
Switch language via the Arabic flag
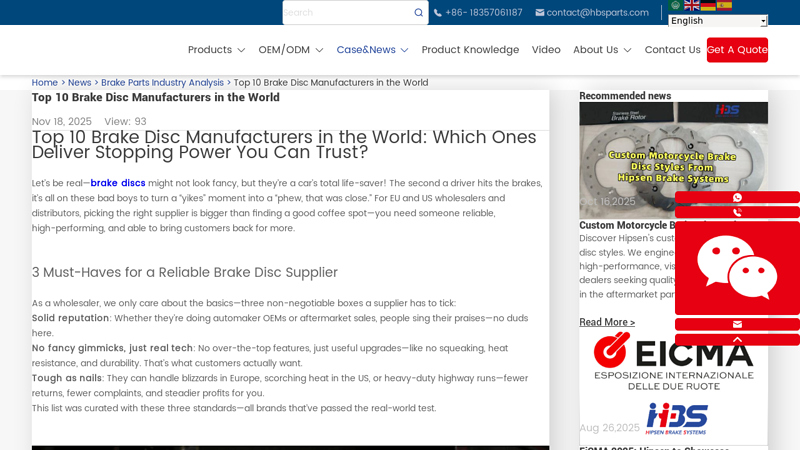point(676,5)
